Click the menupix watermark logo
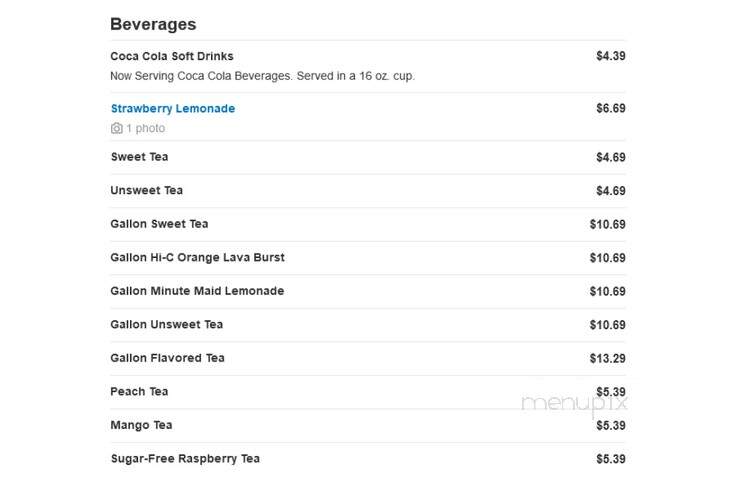This screenshot has height=486, width=754. (x=575, y=403)
